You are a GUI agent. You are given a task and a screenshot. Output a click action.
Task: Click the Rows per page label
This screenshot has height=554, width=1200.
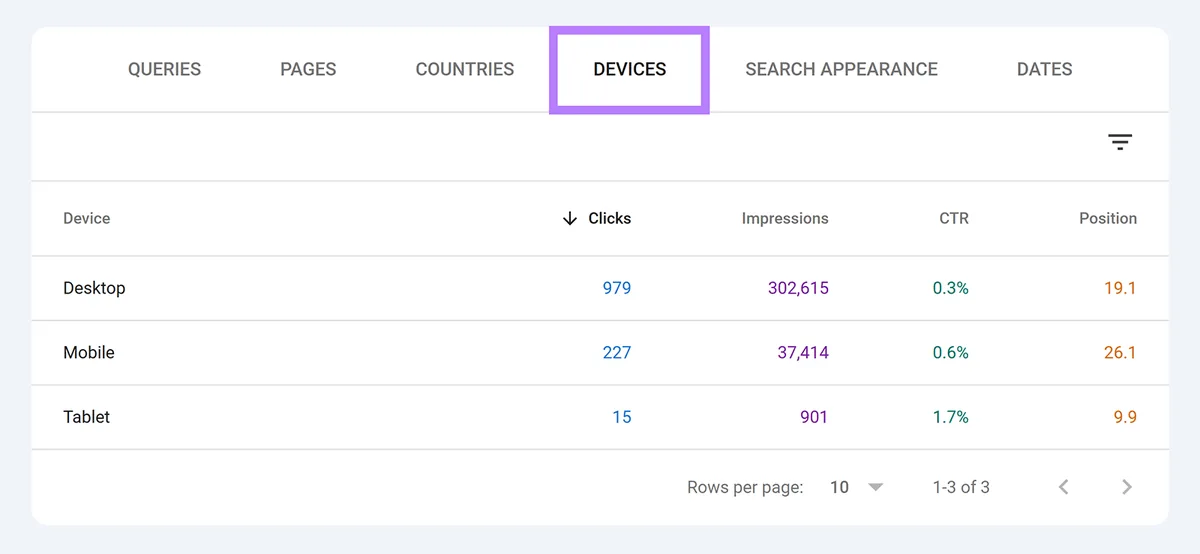click(745, 487)
